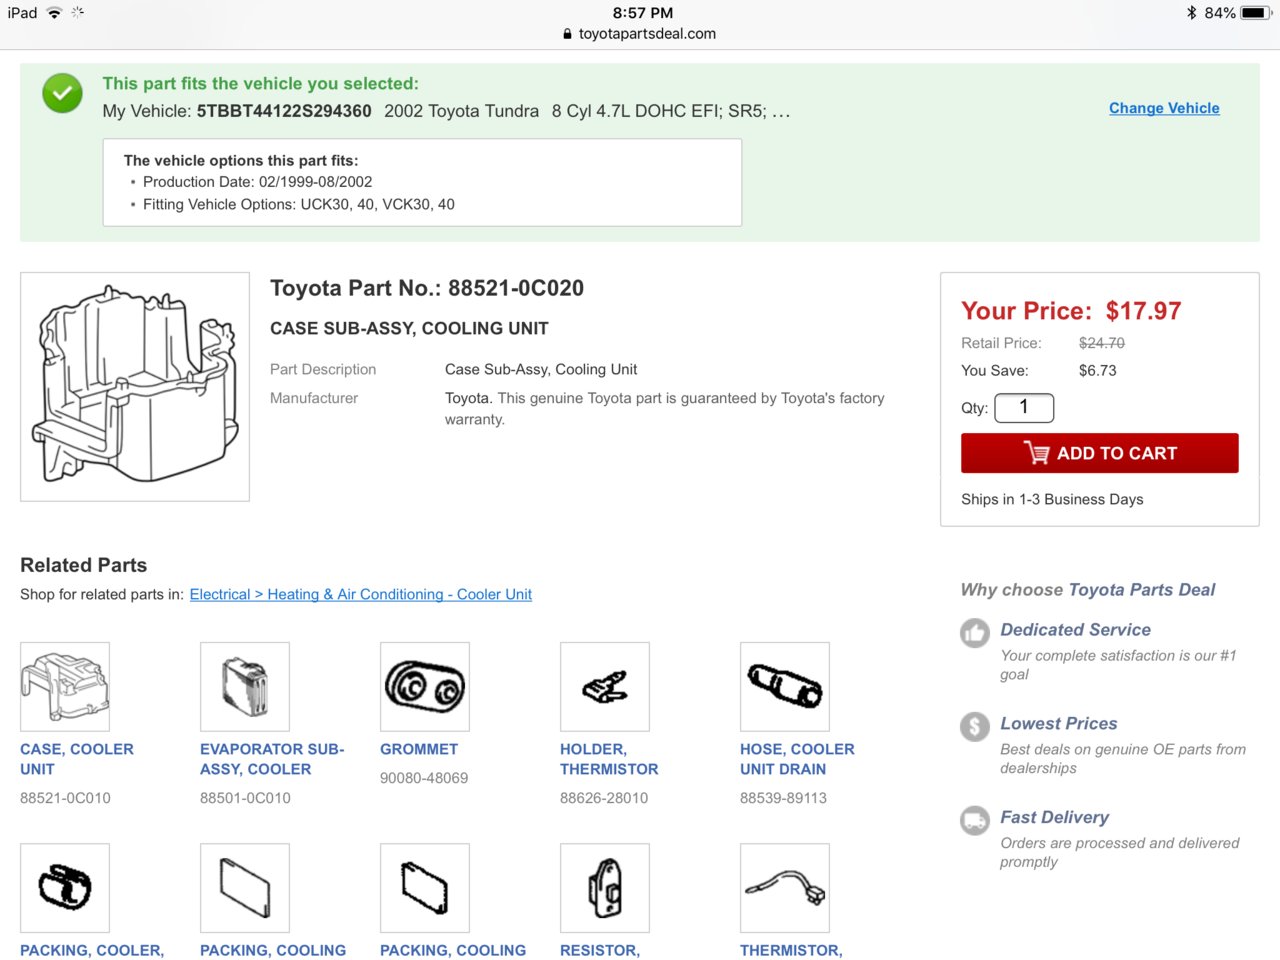
Task: Tap the toyotapartsdeal.com address bar
Action: coord(640,33)
